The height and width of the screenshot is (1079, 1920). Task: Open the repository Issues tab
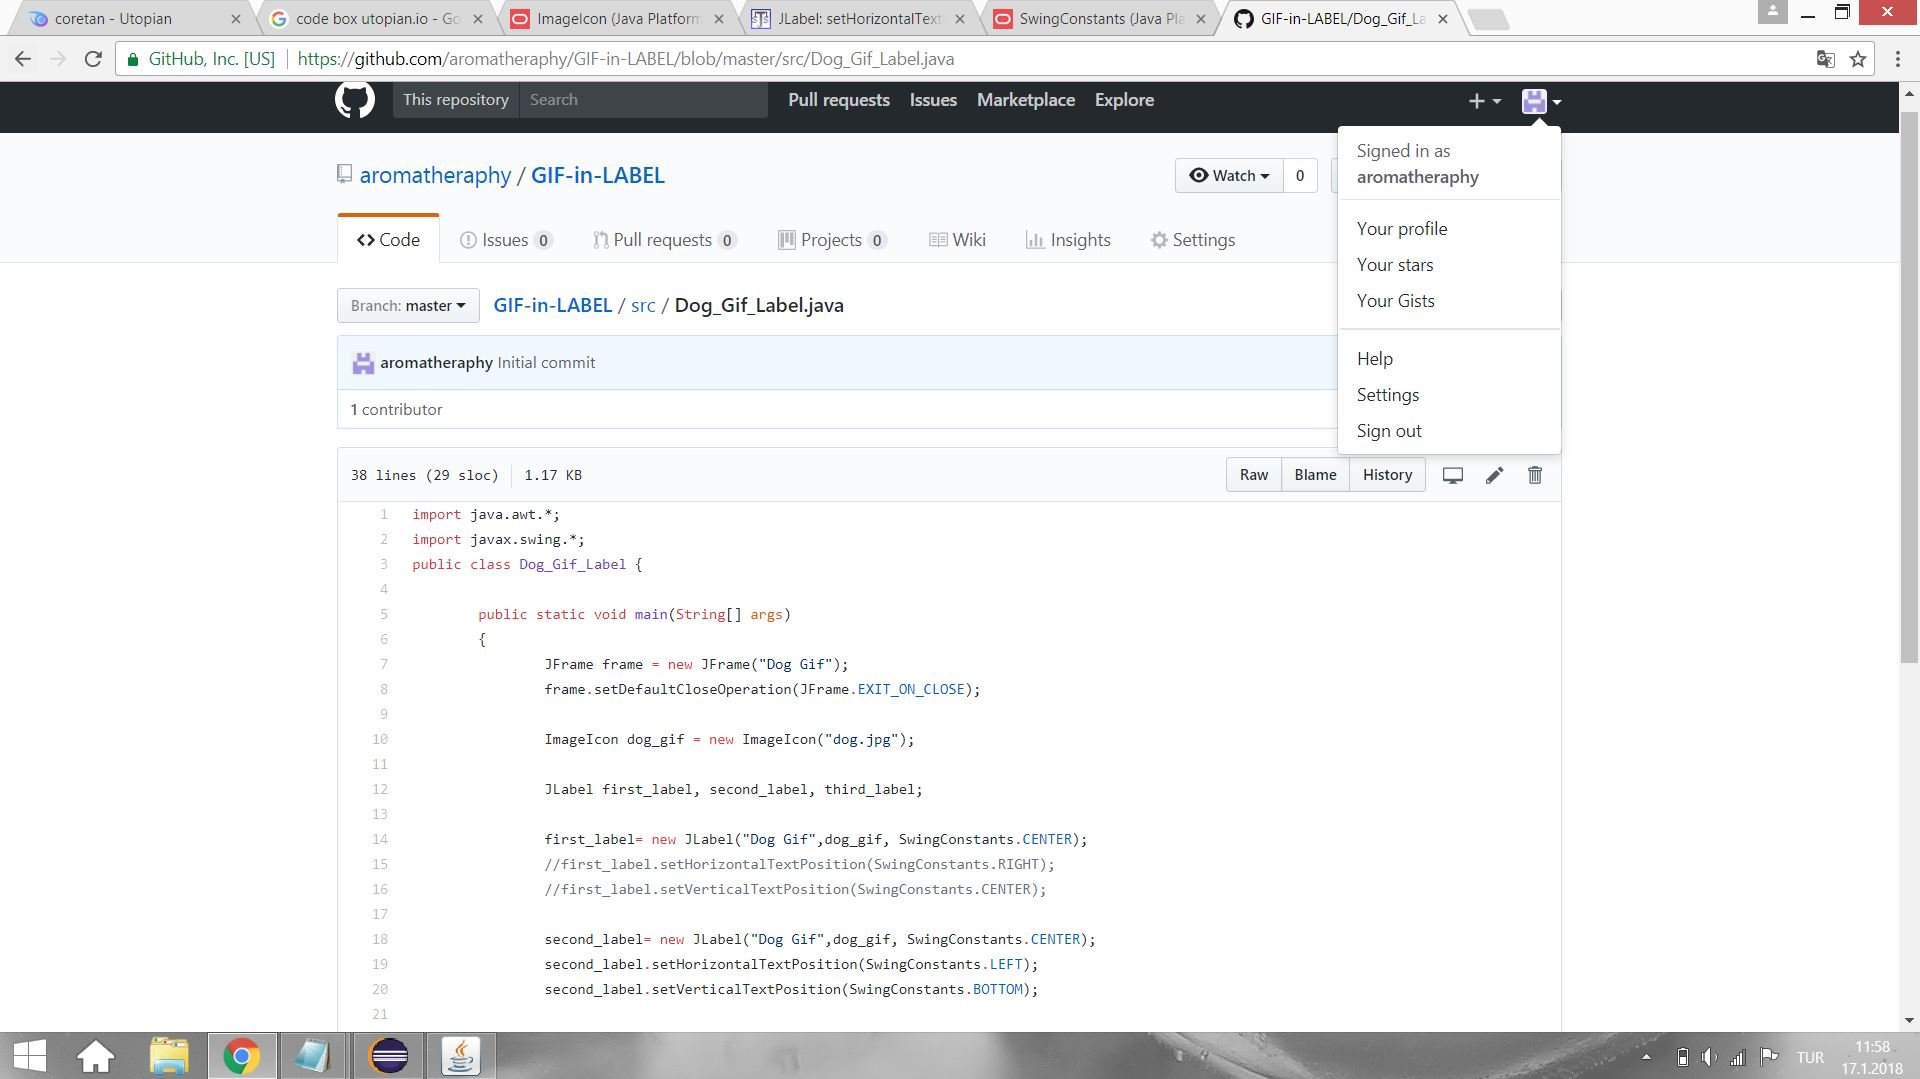point(506,240)
